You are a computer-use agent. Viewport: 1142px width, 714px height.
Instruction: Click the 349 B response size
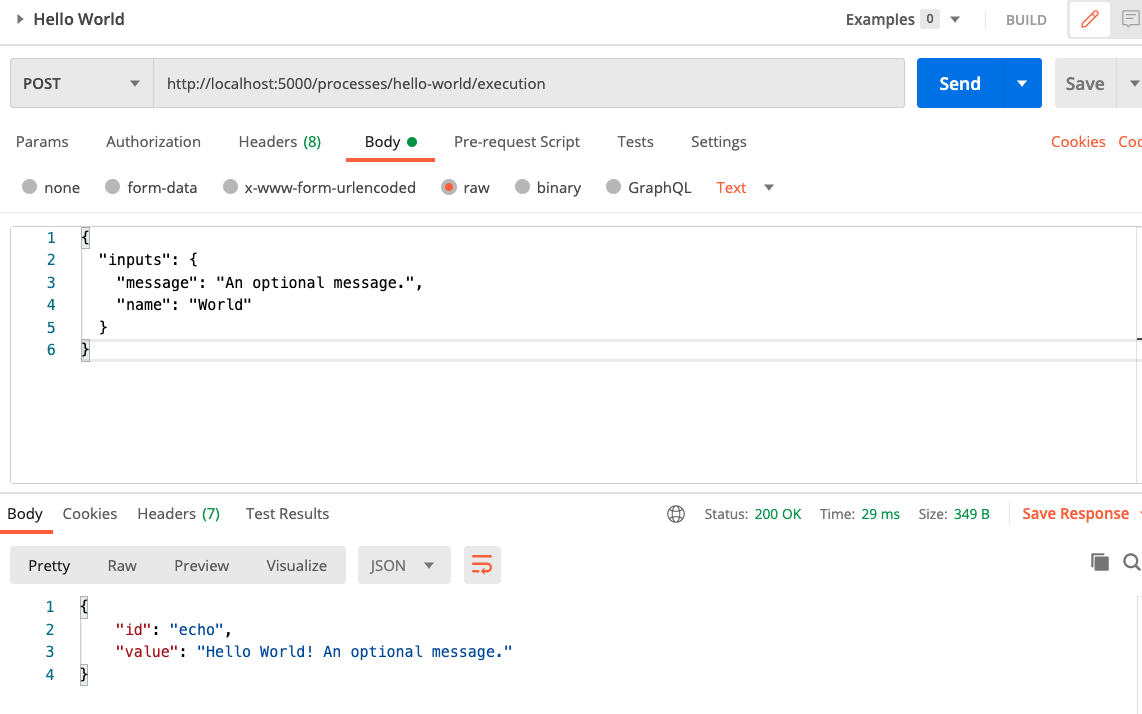(x=972, y=514)
